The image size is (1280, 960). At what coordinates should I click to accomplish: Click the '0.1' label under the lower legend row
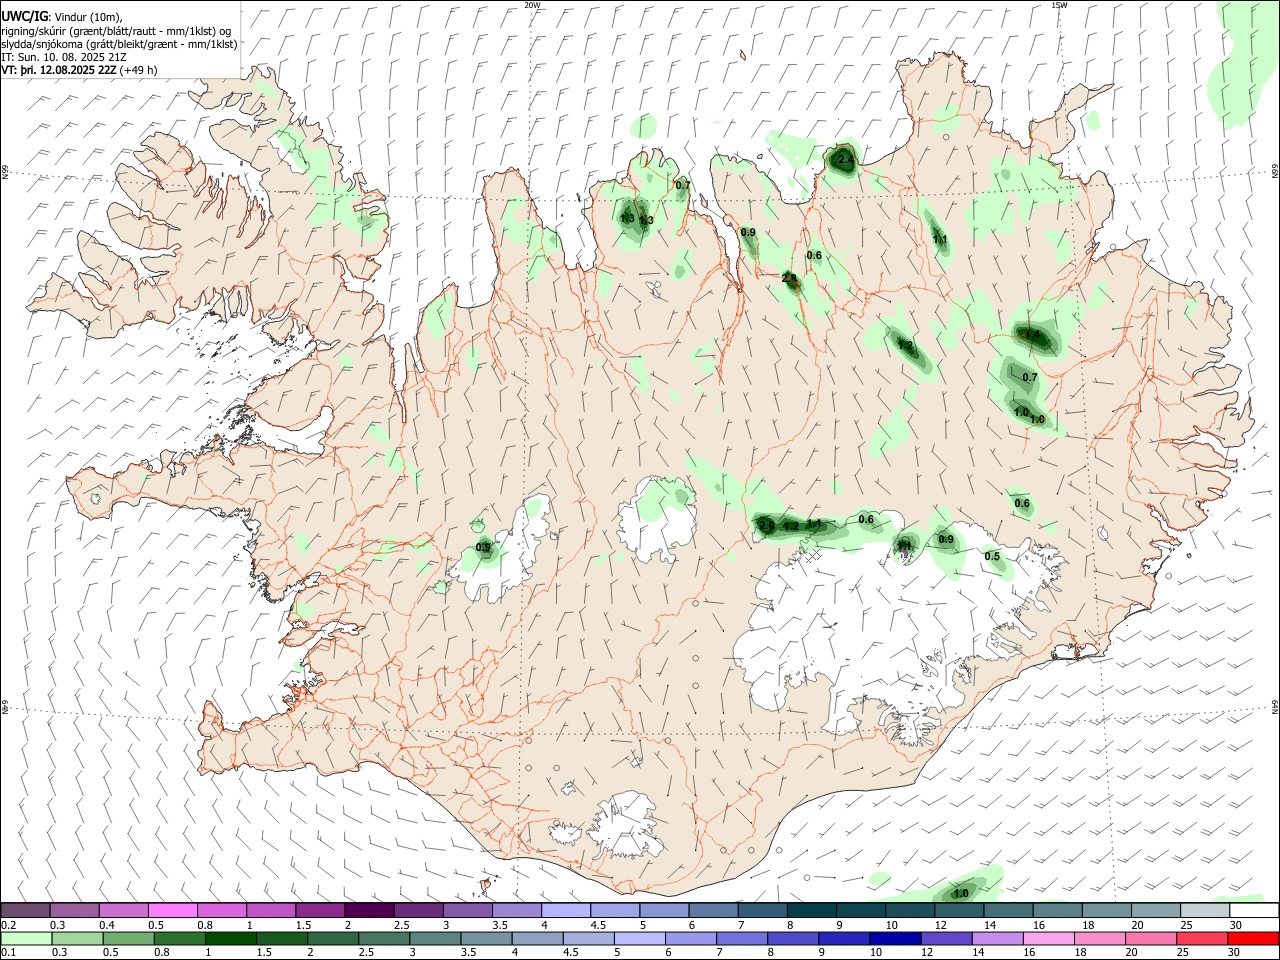[x=9, y=953]
